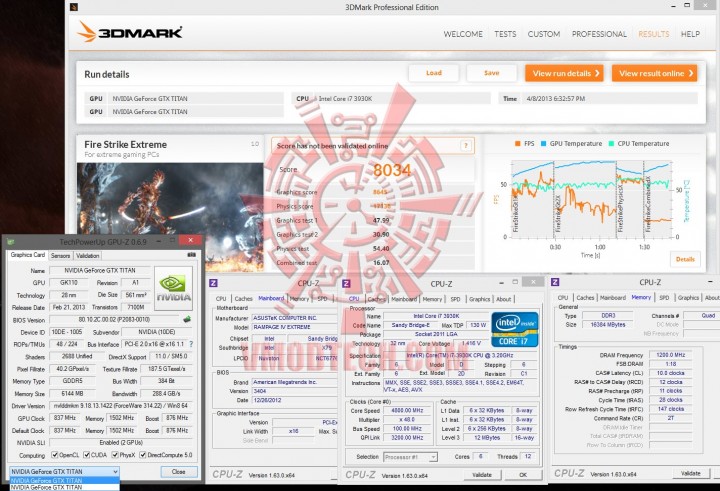This screenshot has width=720, height=491.
Task: Select Mainboard tab in the left CPU-Z window
Action: click(271, 298)
